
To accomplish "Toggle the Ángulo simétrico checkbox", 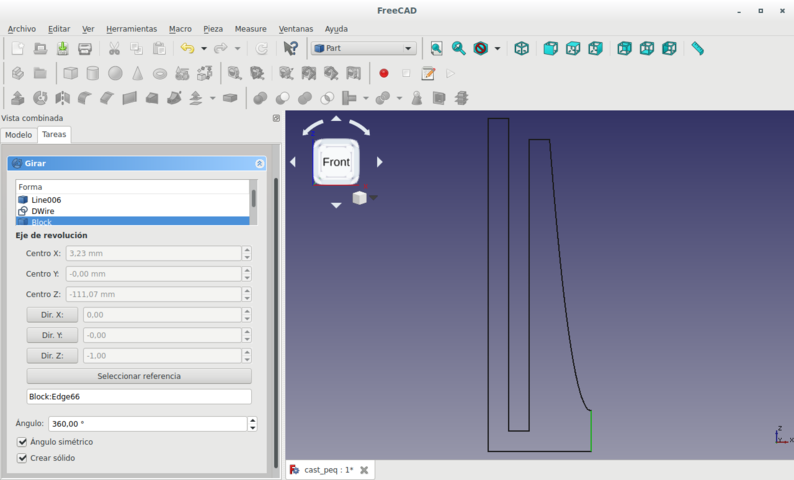I will click(x=22, y=442).
